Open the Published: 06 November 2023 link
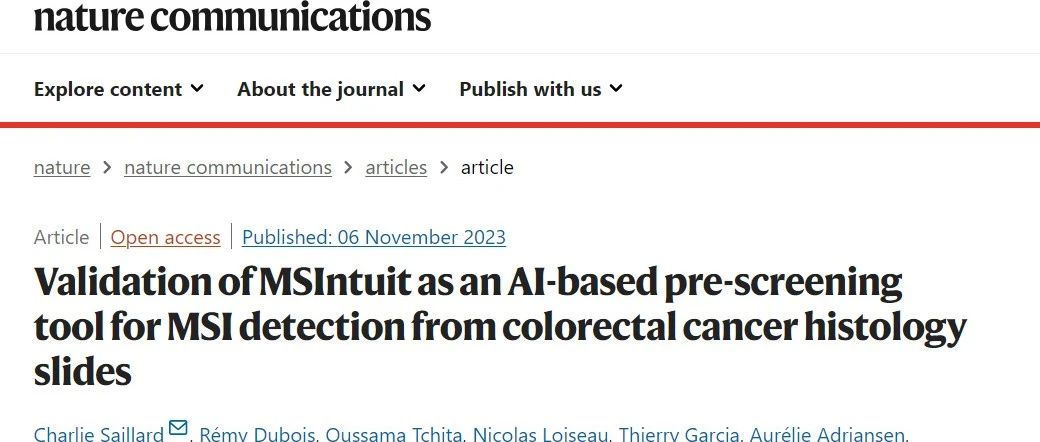The width and height of the screenshot is (1040, 442). 373,237
